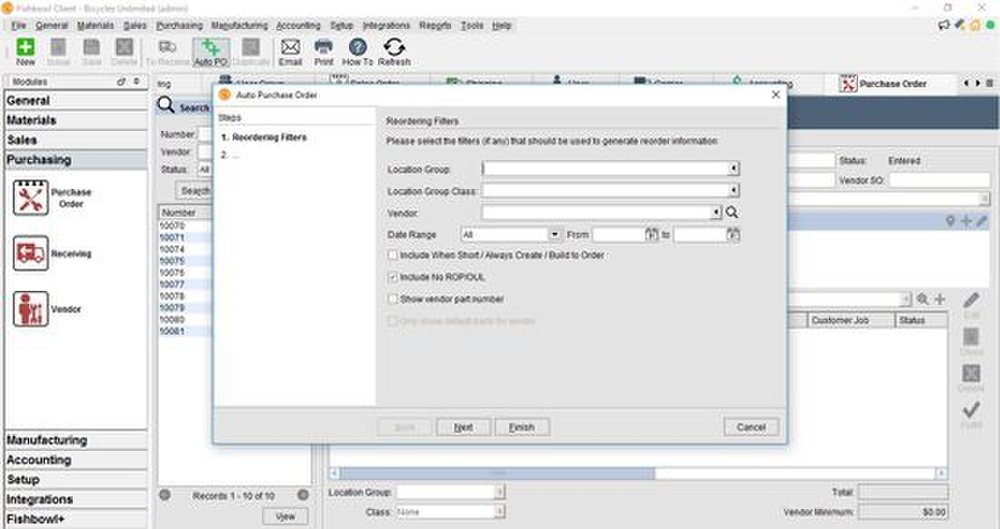The image size is (1000, 529).
Task: Open the How To help icon
Action: point(358,52)
